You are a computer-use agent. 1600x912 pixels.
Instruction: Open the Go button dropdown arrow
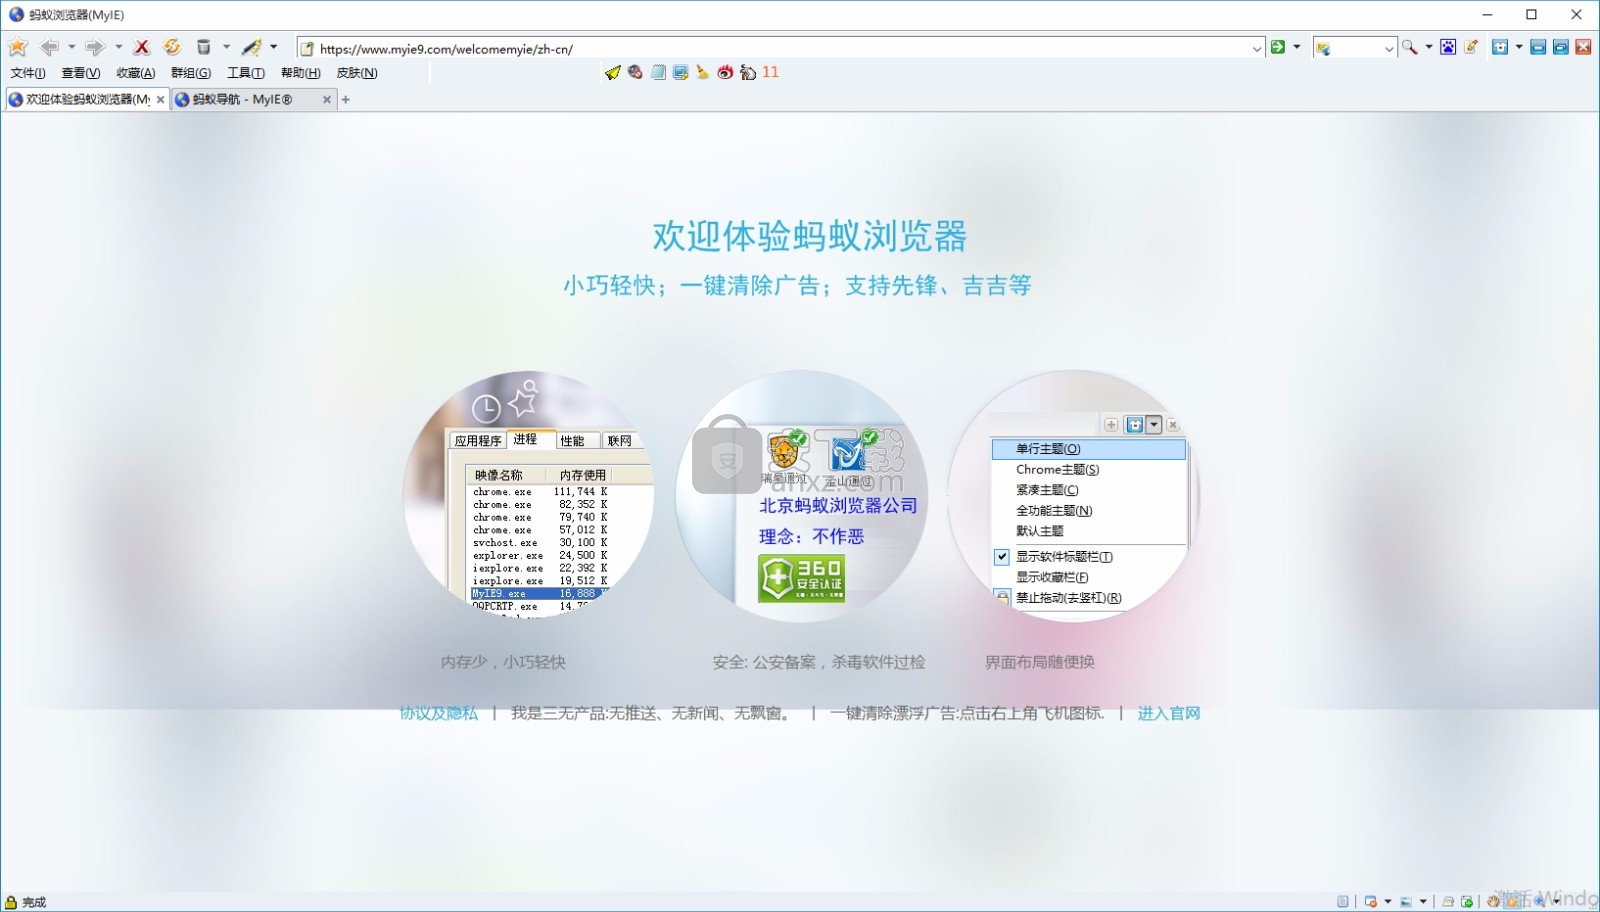click(x=1297, y=47)
